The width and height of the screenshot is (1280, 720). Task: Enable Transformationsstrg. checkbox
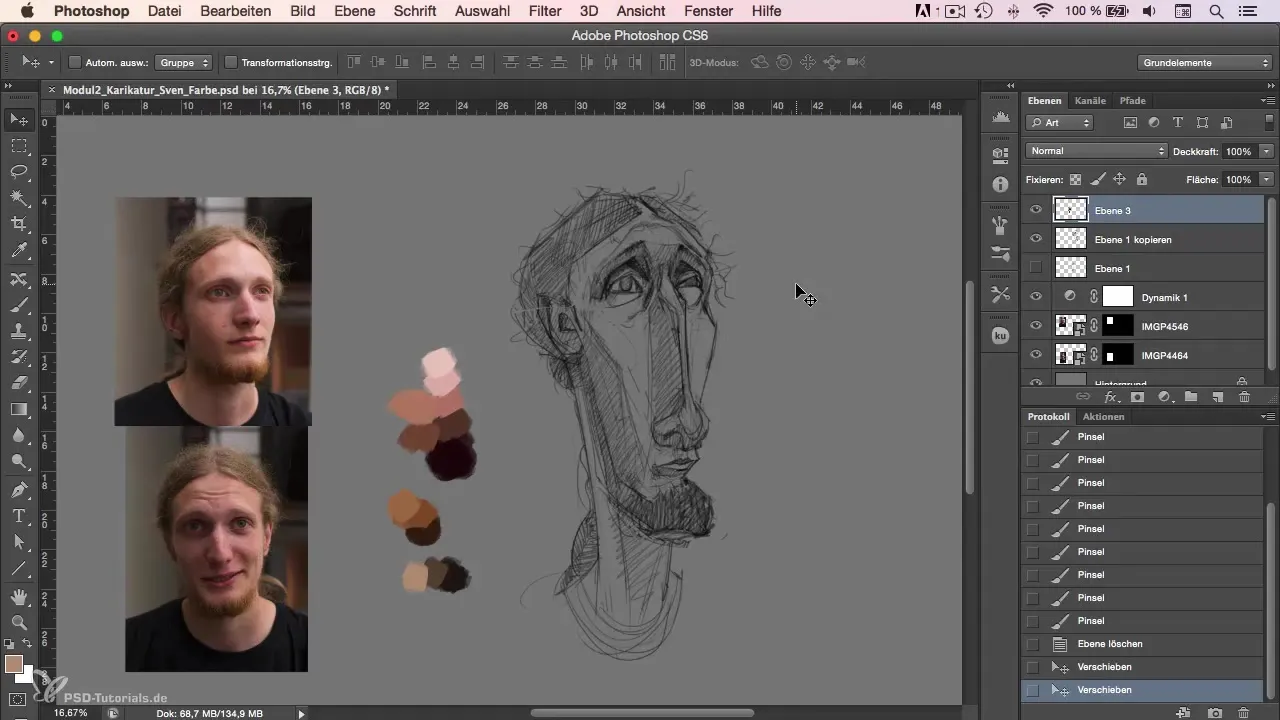coord(231,62)
